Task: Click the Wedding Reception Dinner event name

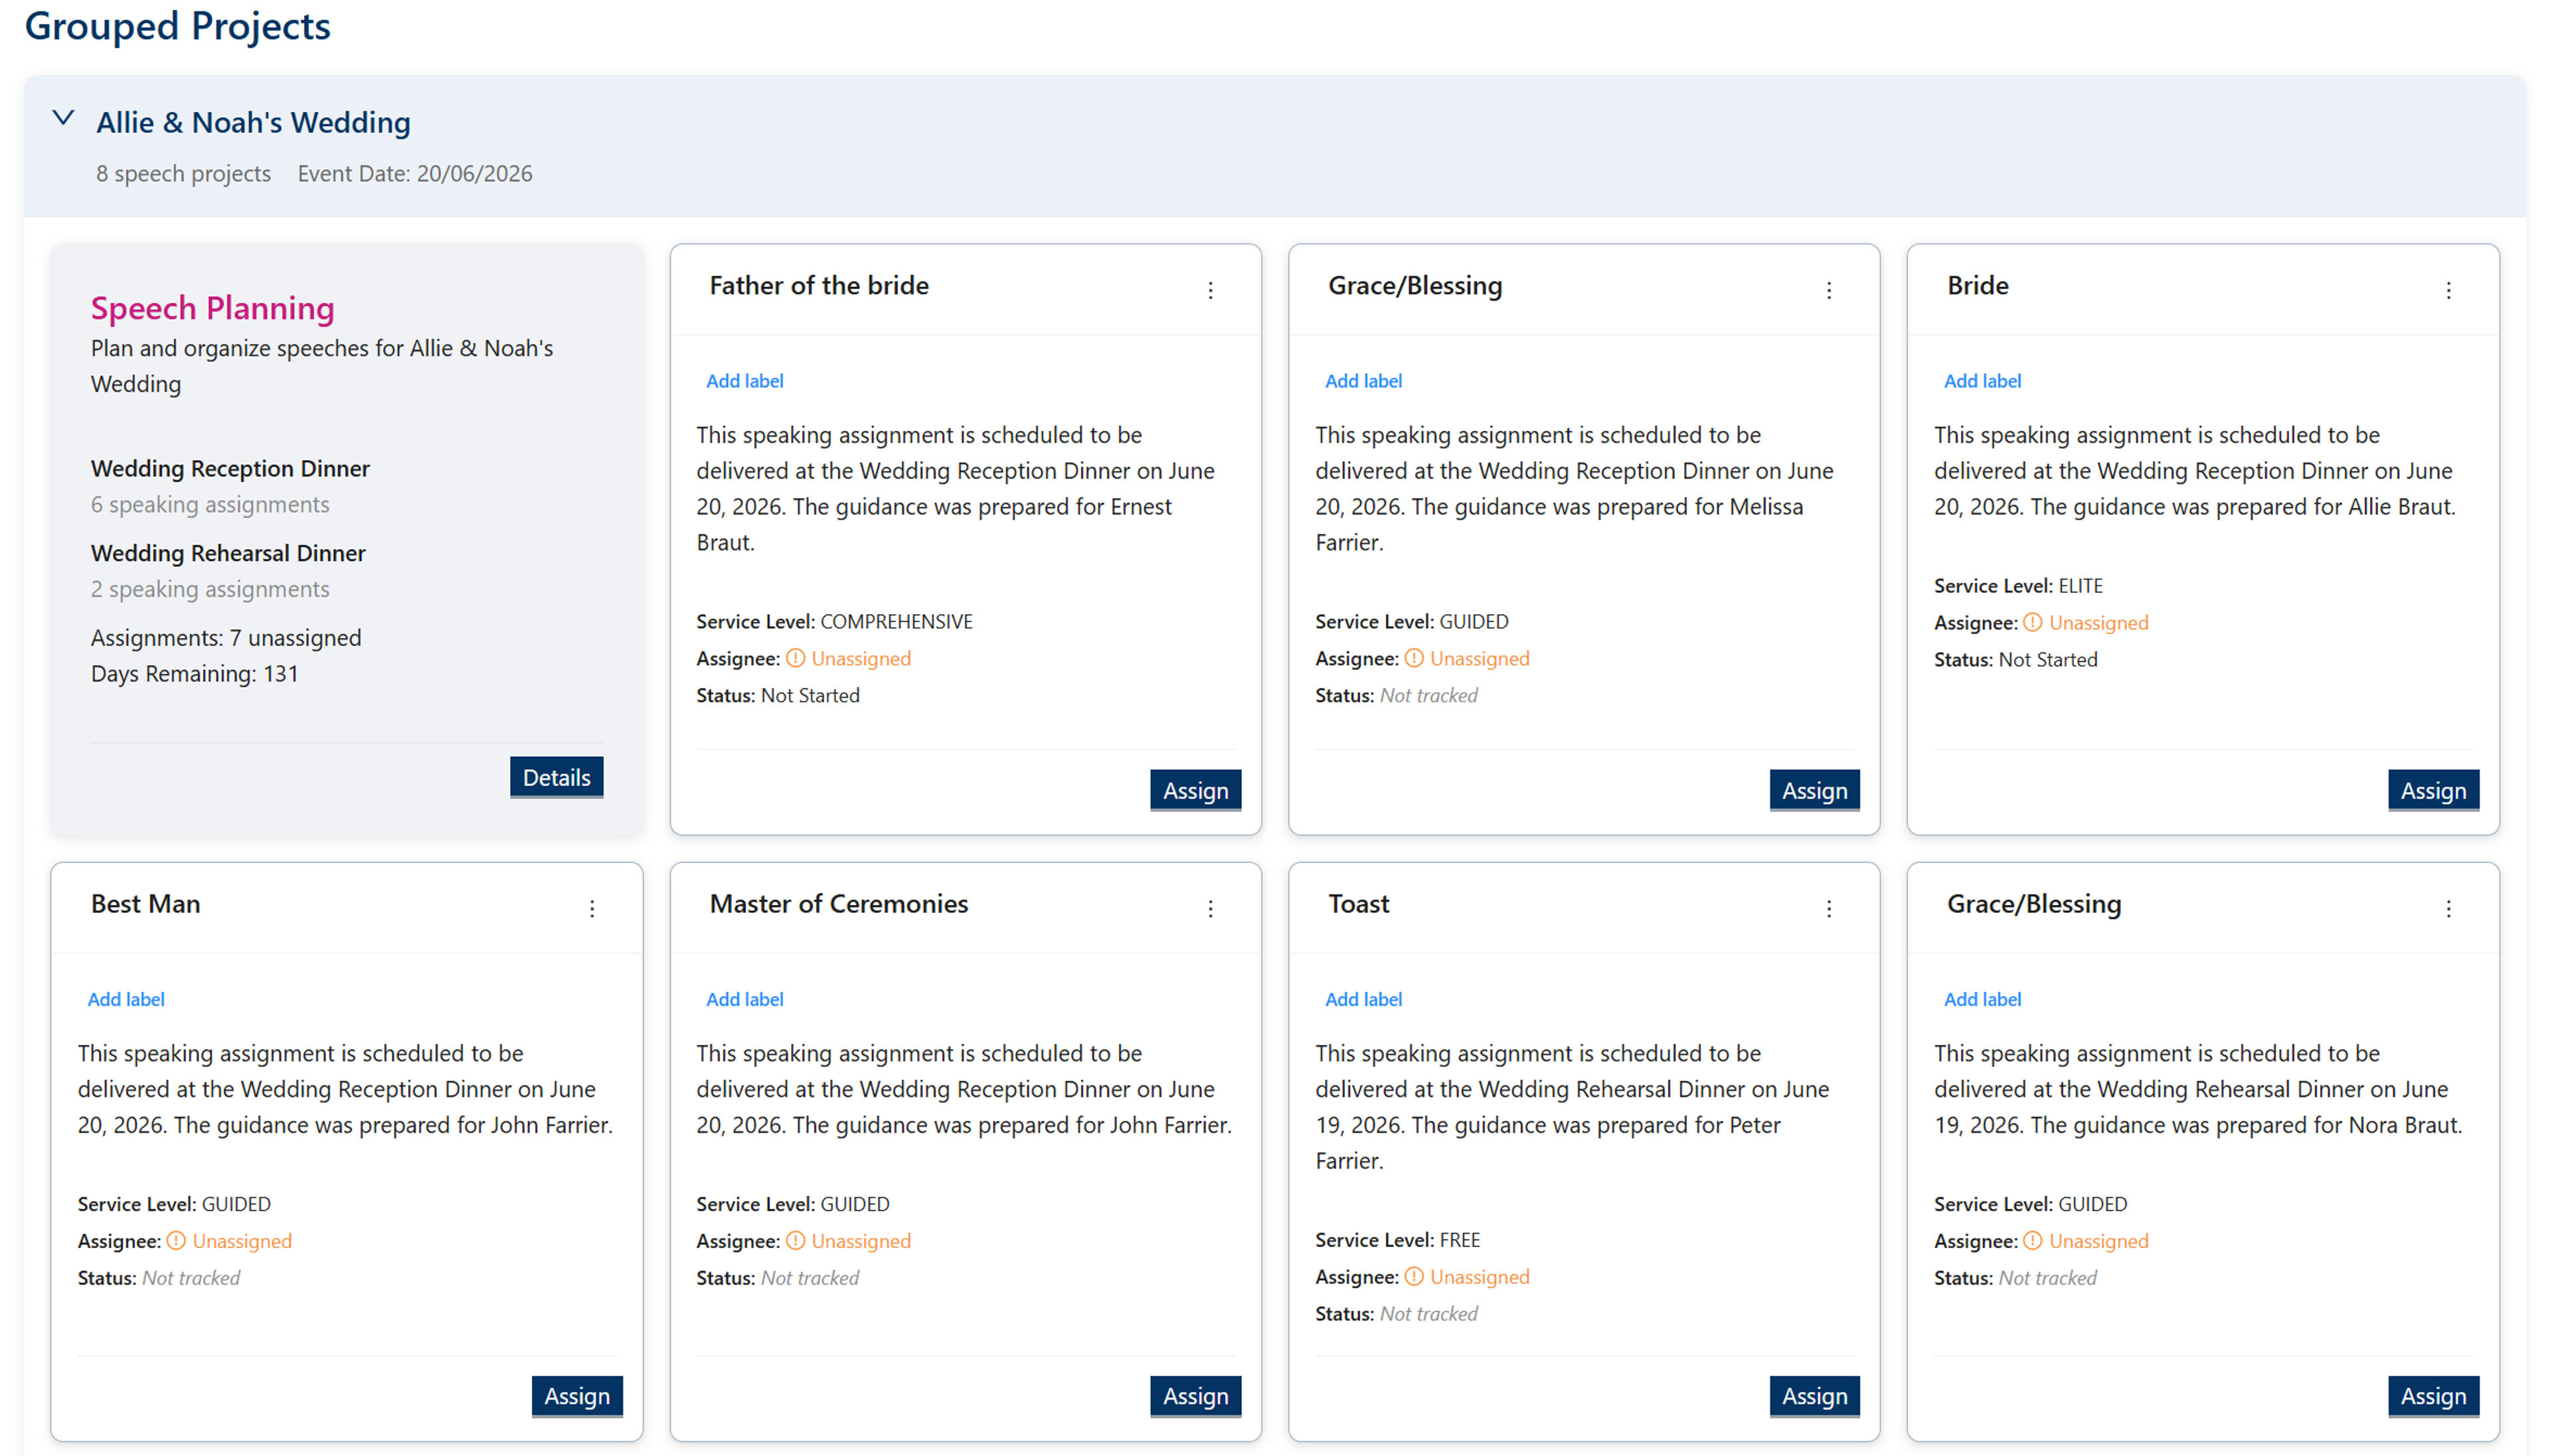Action: [x=230, y=468]
